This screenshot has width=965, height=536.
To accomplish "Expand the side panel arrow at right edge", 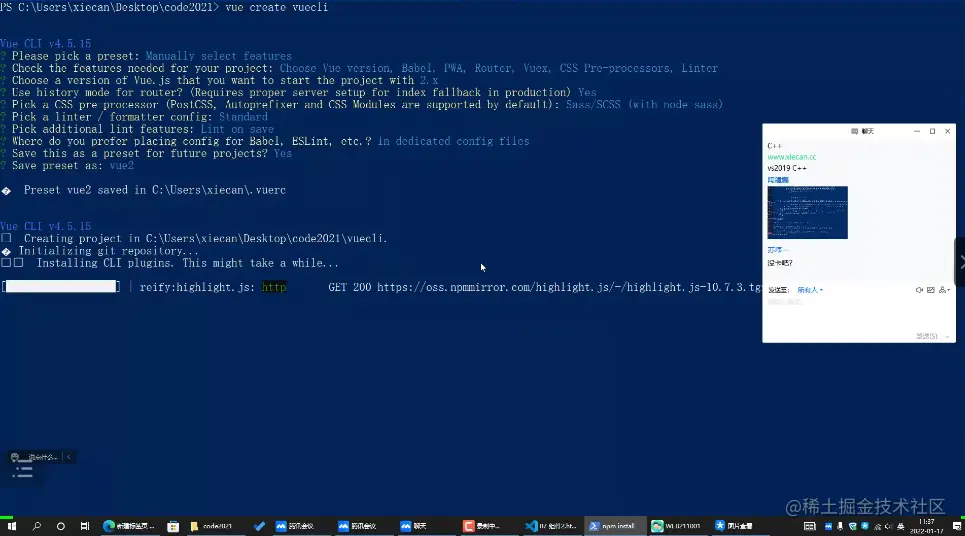I will (961, 262).
